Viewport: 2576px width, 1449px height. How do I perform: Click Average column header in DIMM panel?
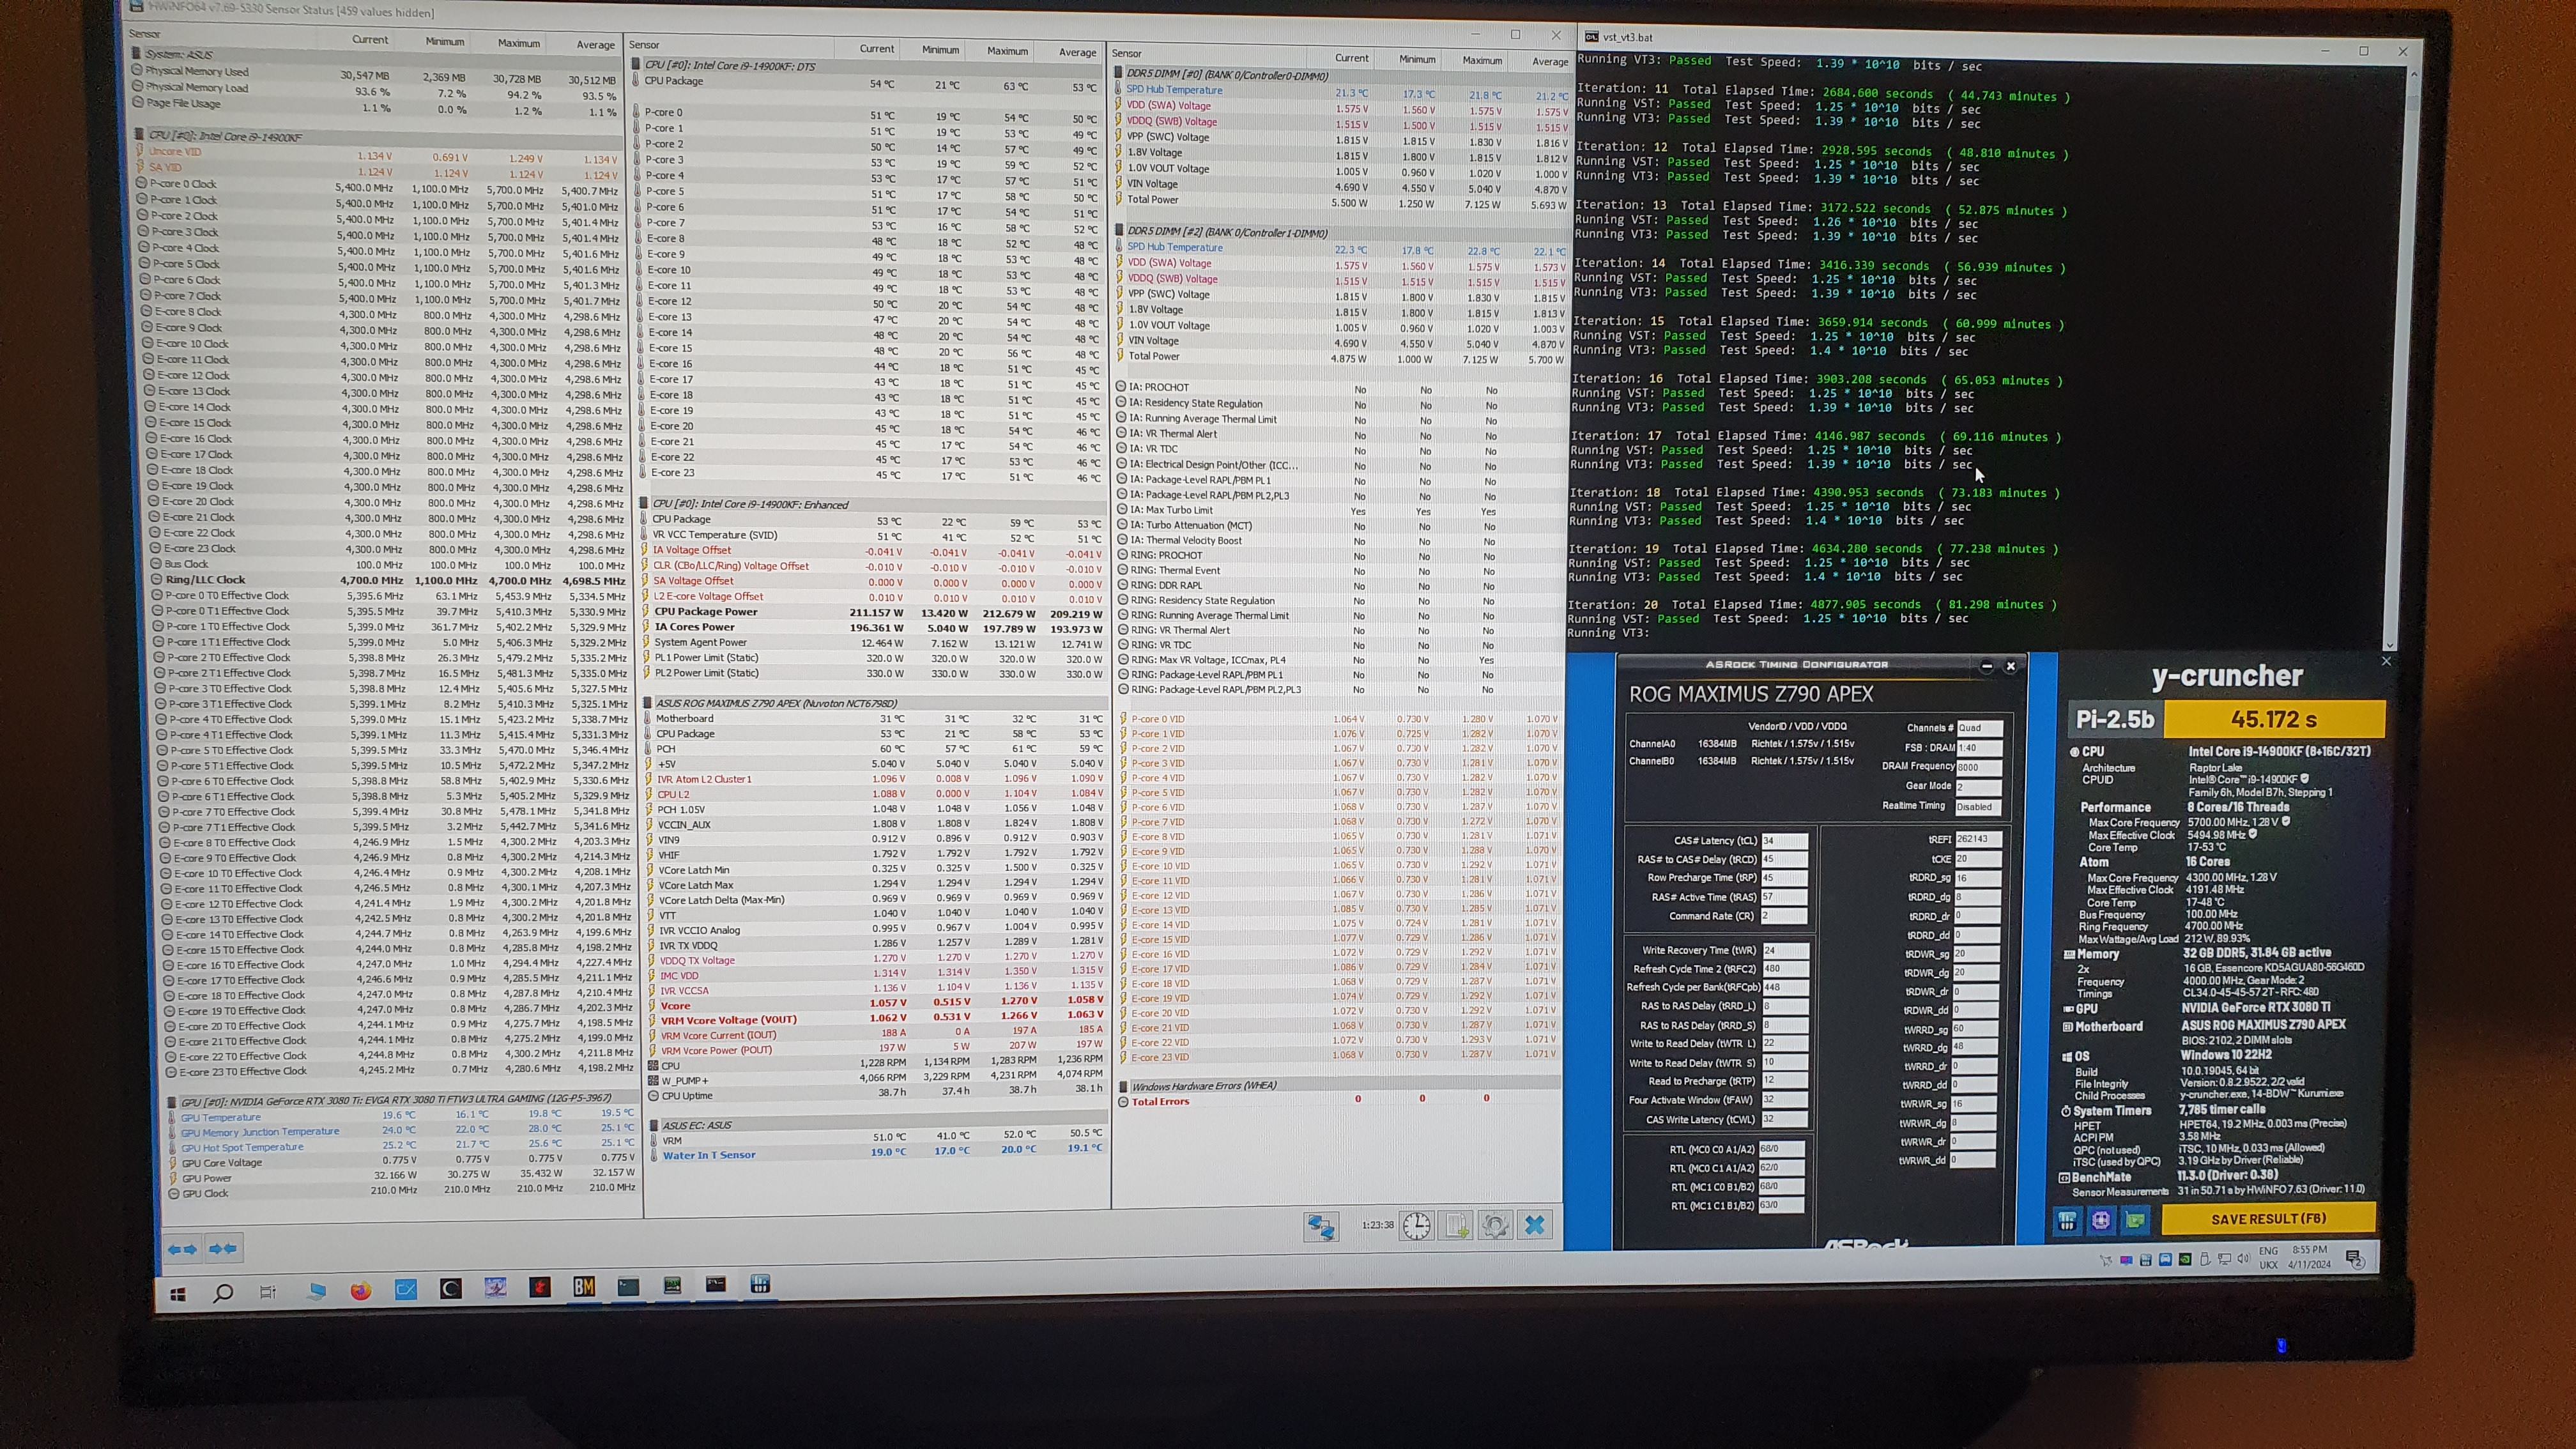1550,62
